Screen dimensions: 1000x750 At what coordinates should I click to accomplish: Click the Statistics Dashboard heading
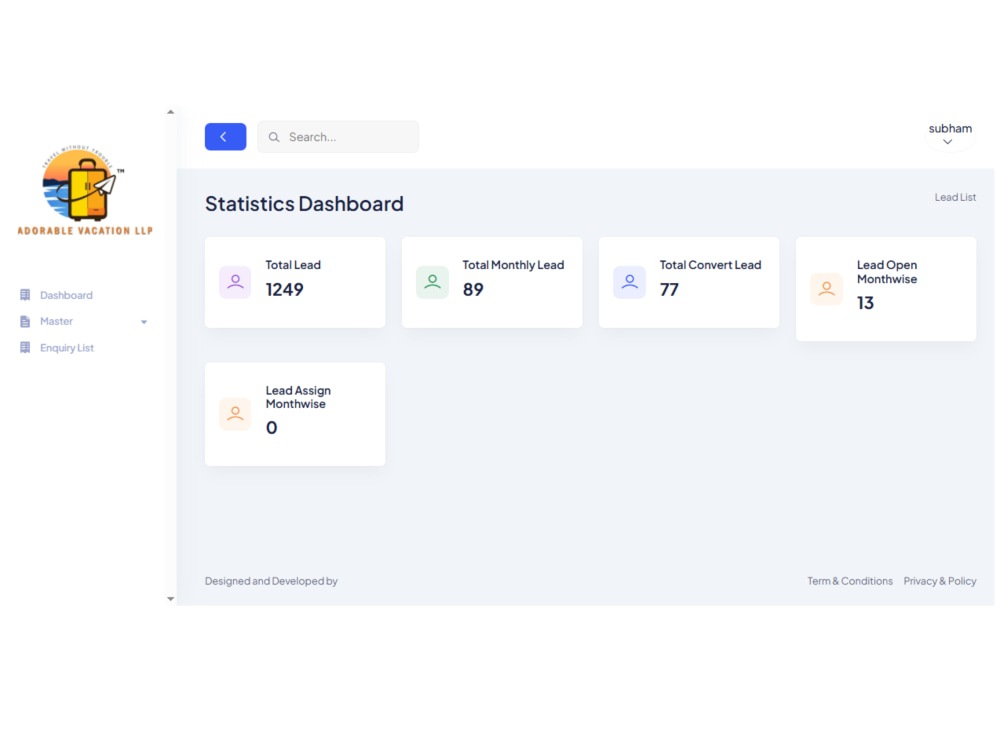[304, 203]
